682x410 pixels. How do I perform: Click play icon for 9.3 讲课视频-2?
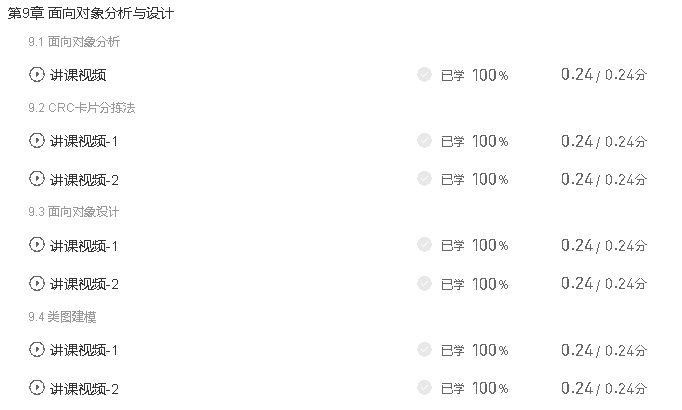click(37, 283)
